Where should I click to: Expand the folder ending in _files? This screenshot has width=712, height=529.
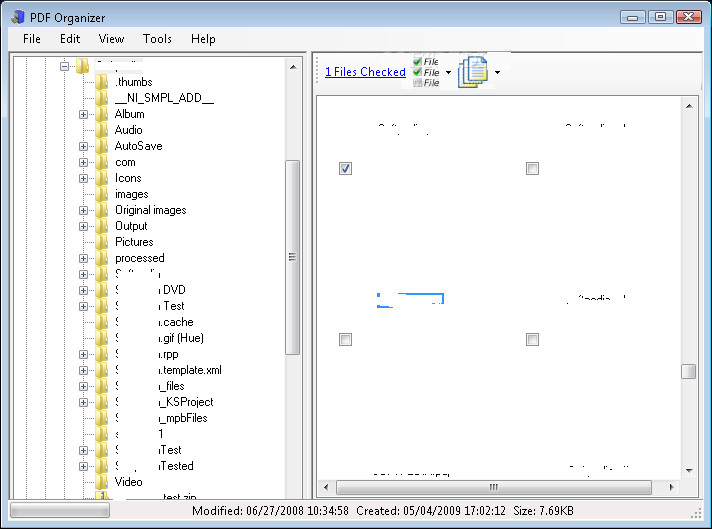pos(83,386)
